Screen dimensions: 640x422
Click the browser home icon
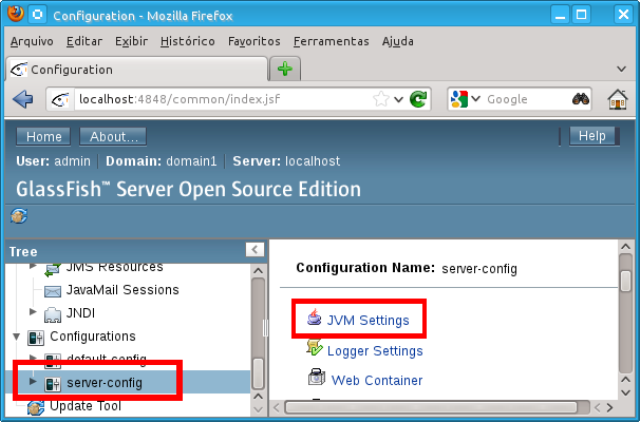[x=618, y=99]
